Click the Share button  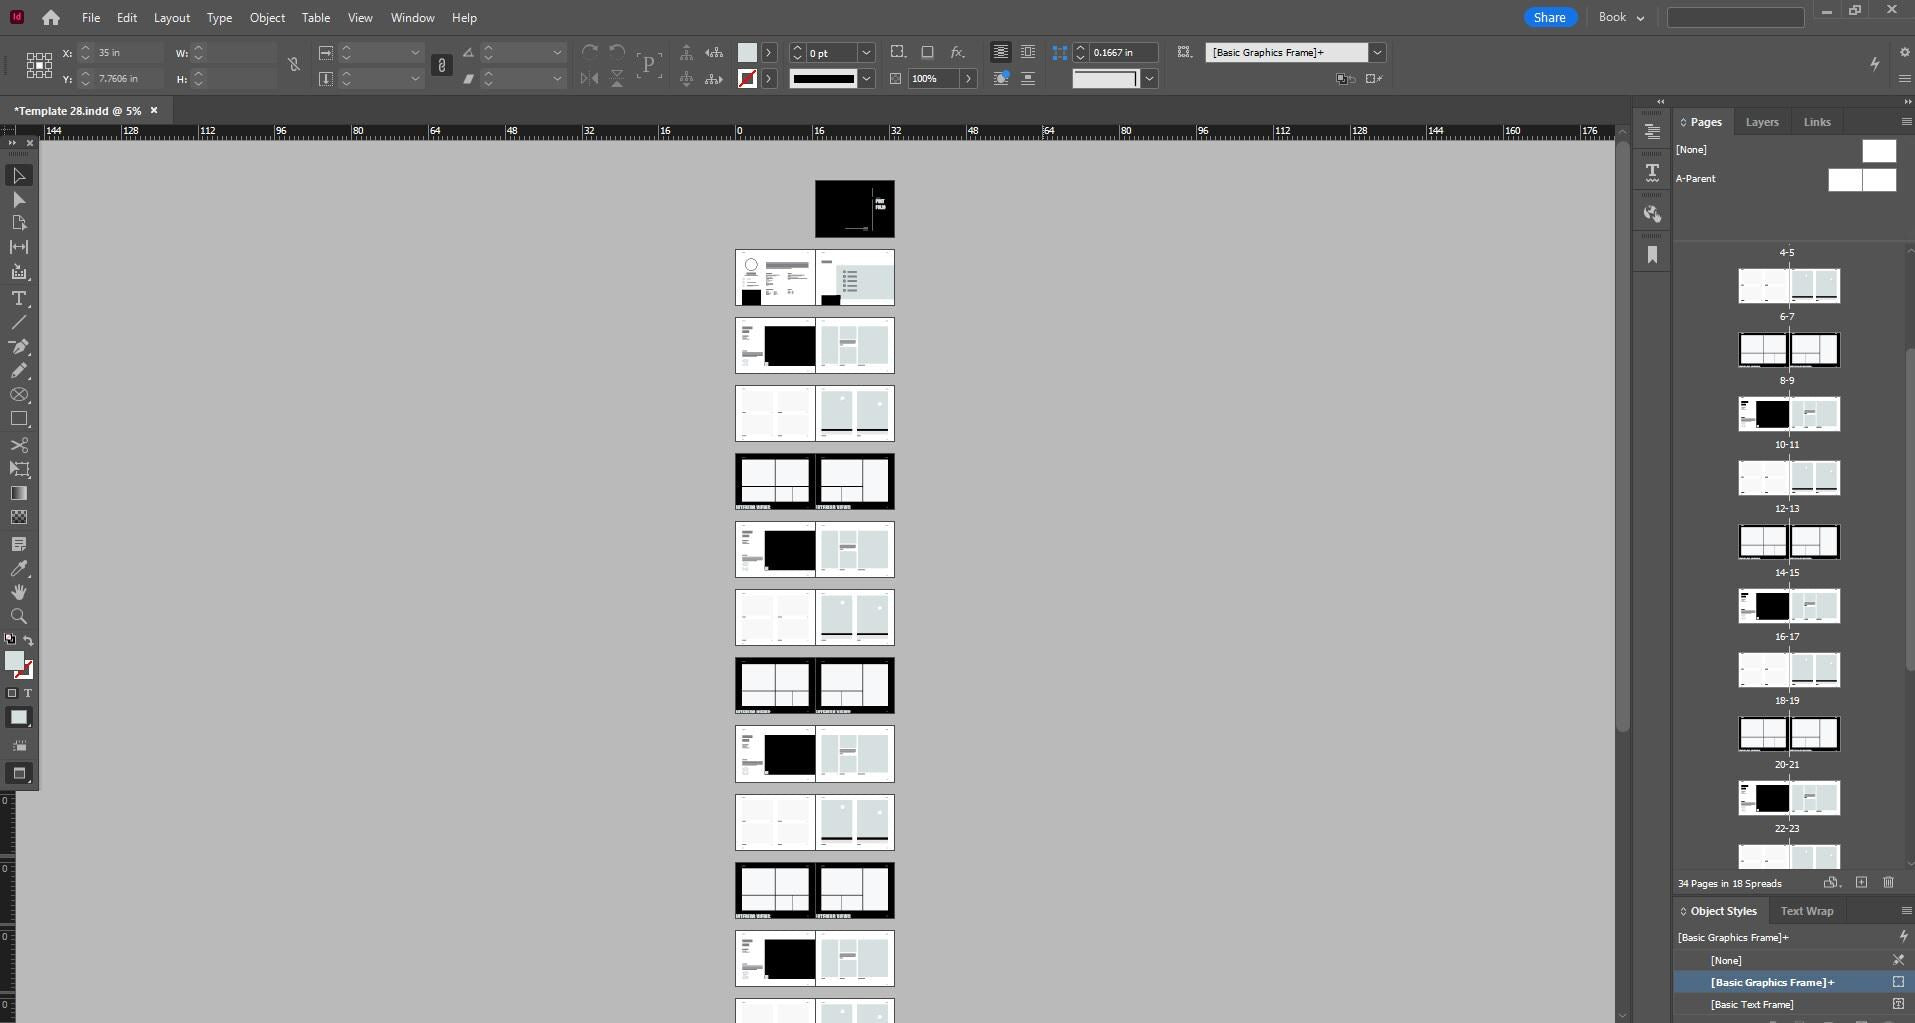(x=1549, y=17)
